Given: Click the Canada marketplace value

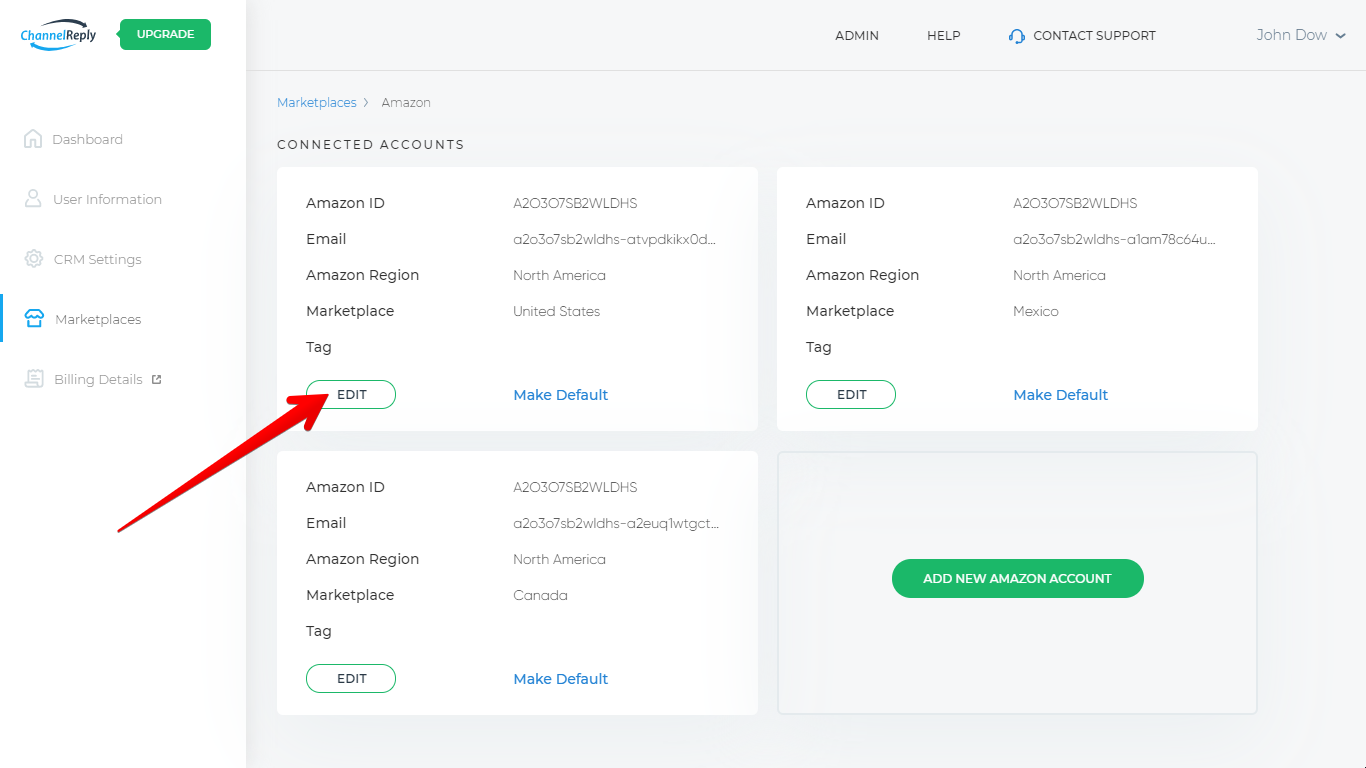Looking at the screenshot, I should tap(540, 595).
